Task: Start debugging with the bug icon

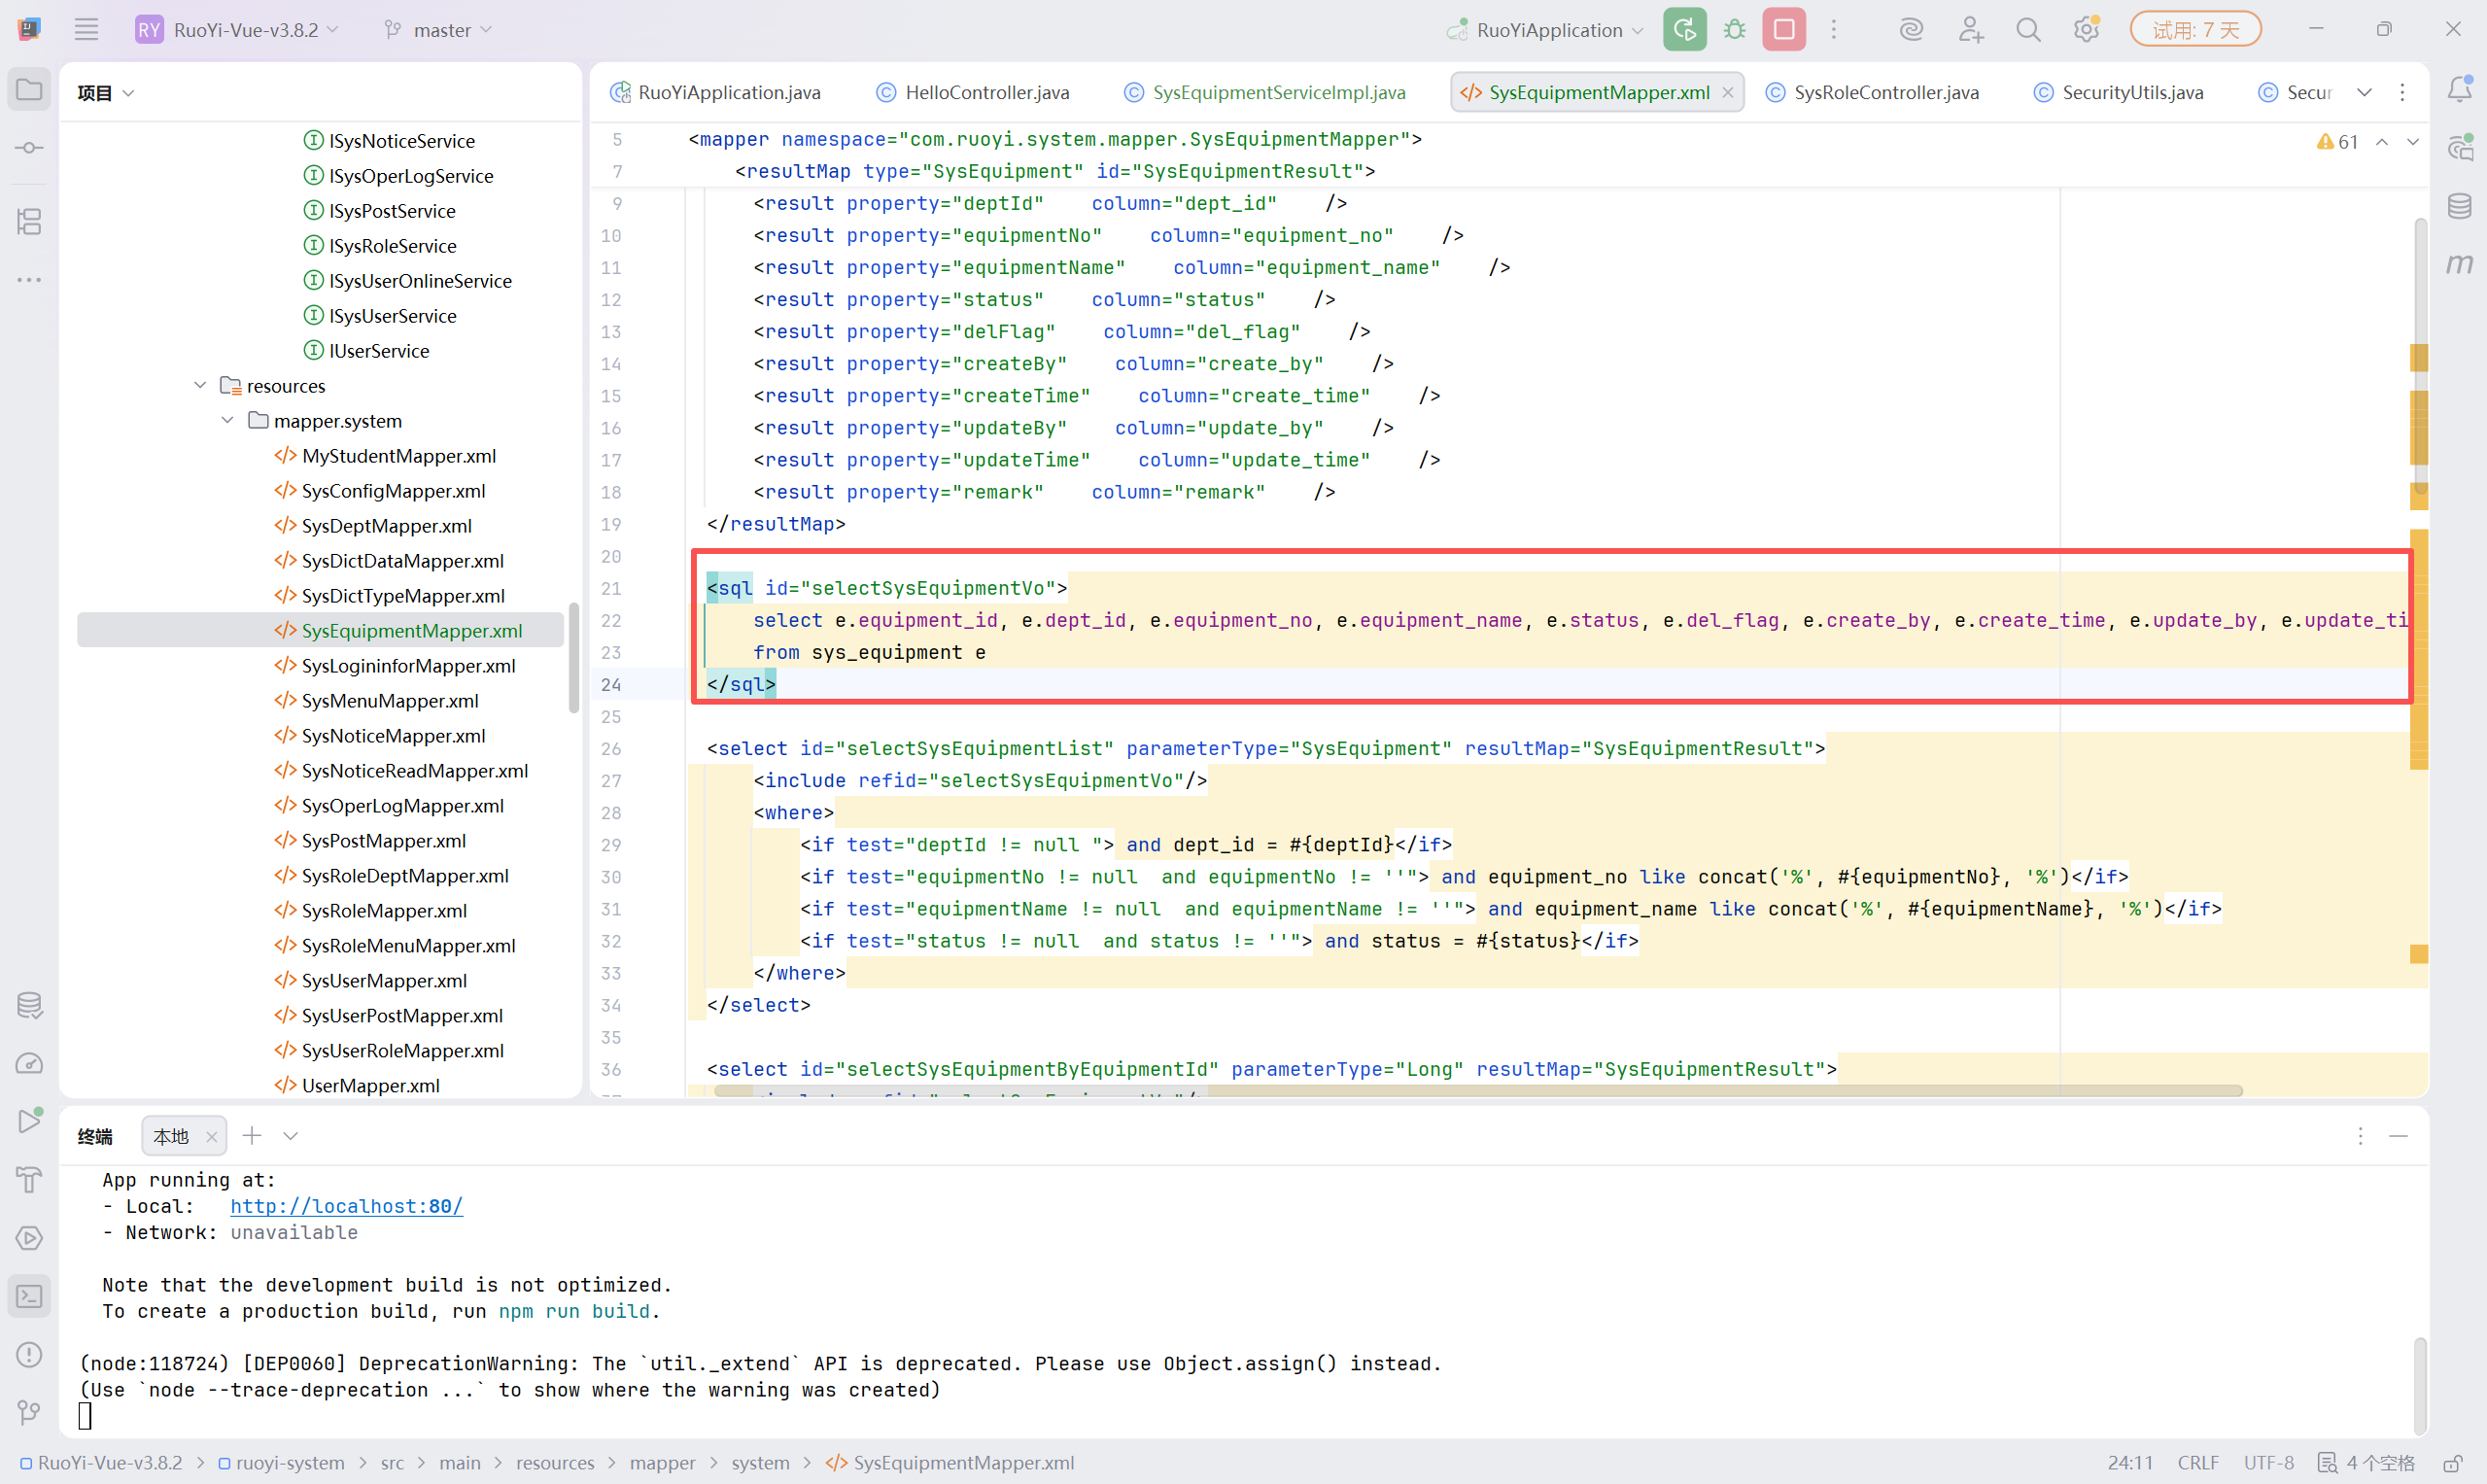Action: 1734,29
